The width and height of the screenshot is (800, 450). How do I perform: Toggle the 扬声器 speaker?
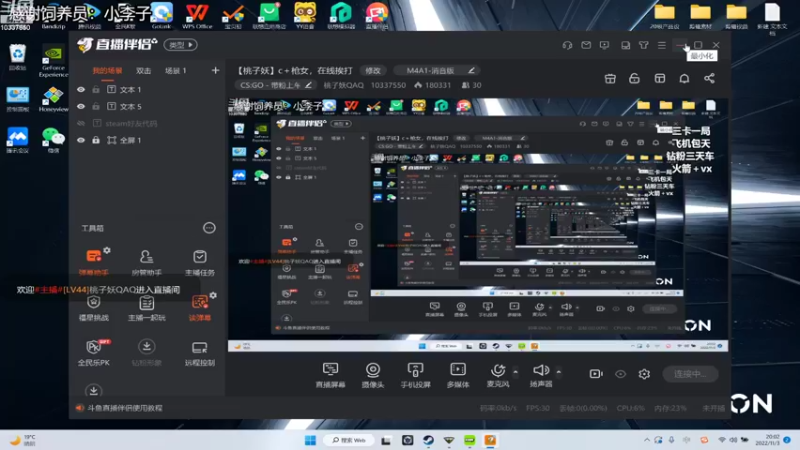click(541, 375)
